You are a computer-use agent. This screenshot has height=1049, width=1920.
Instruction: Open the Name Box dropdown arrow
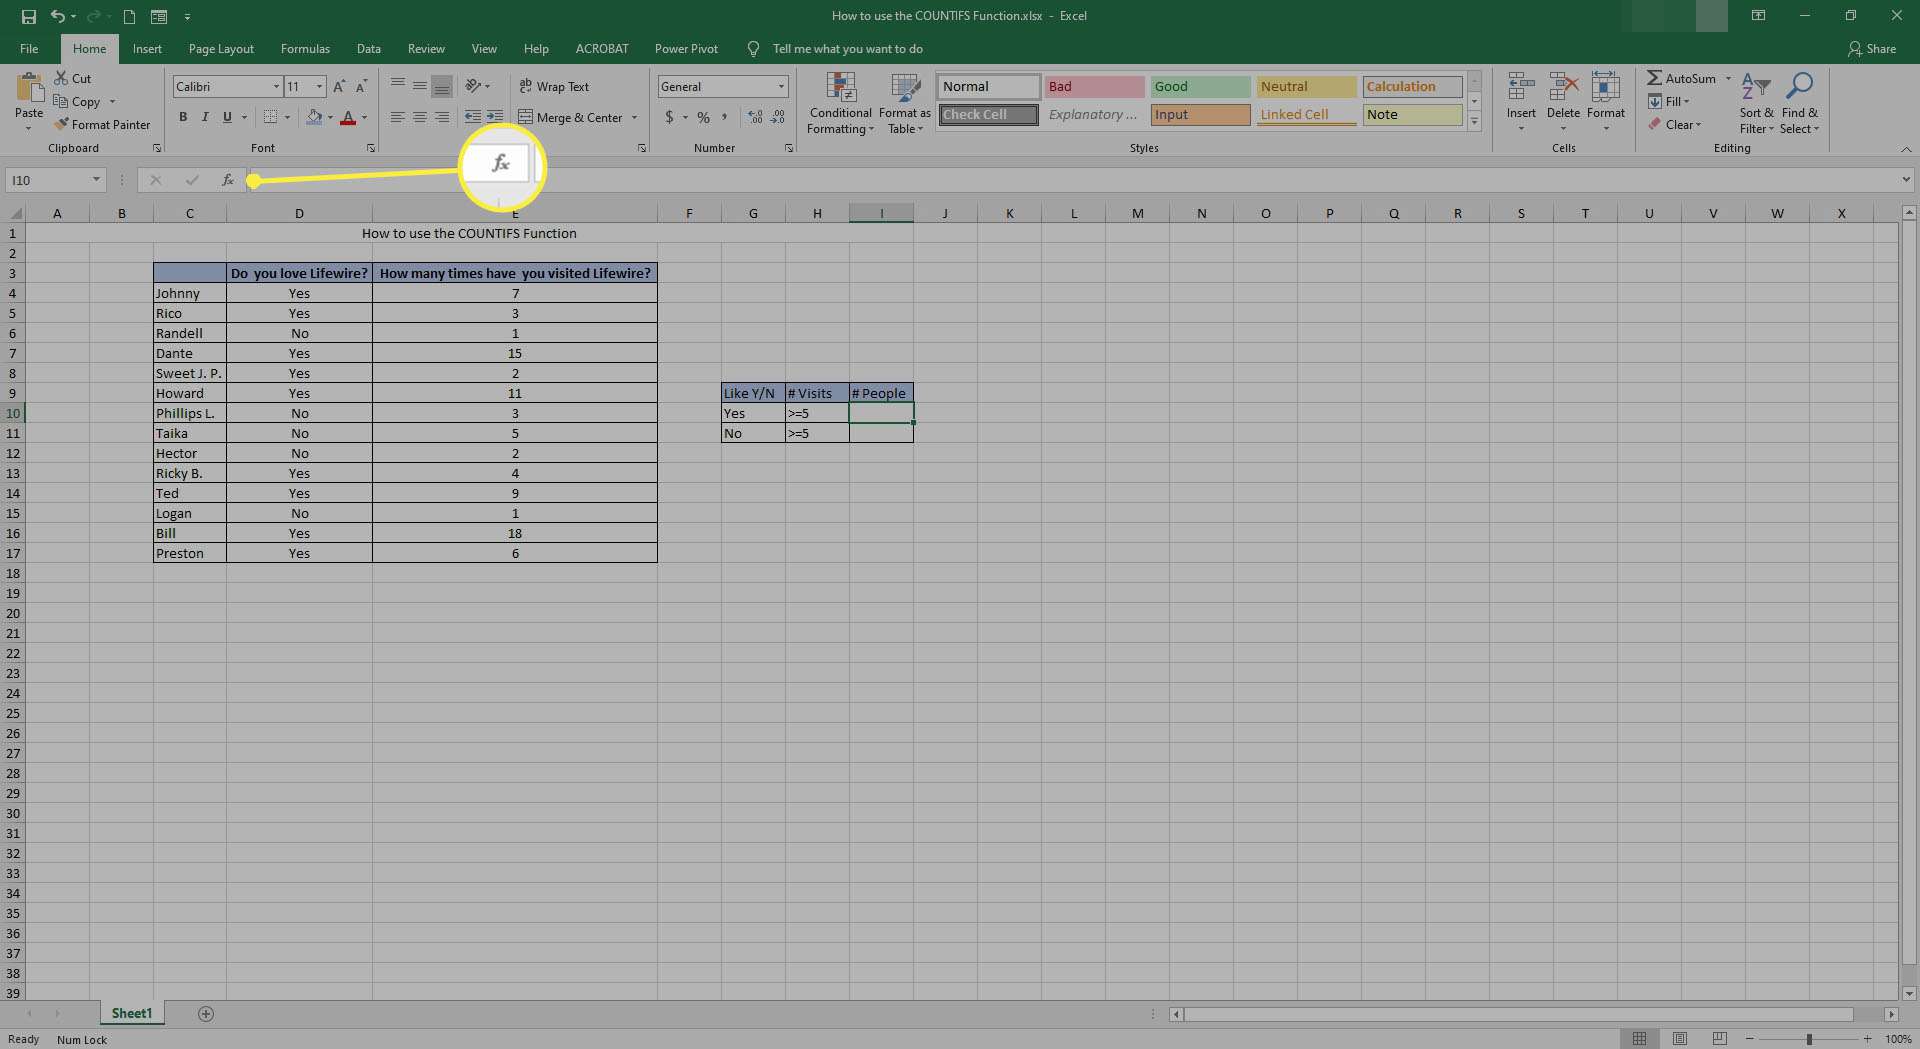point(96,180)
